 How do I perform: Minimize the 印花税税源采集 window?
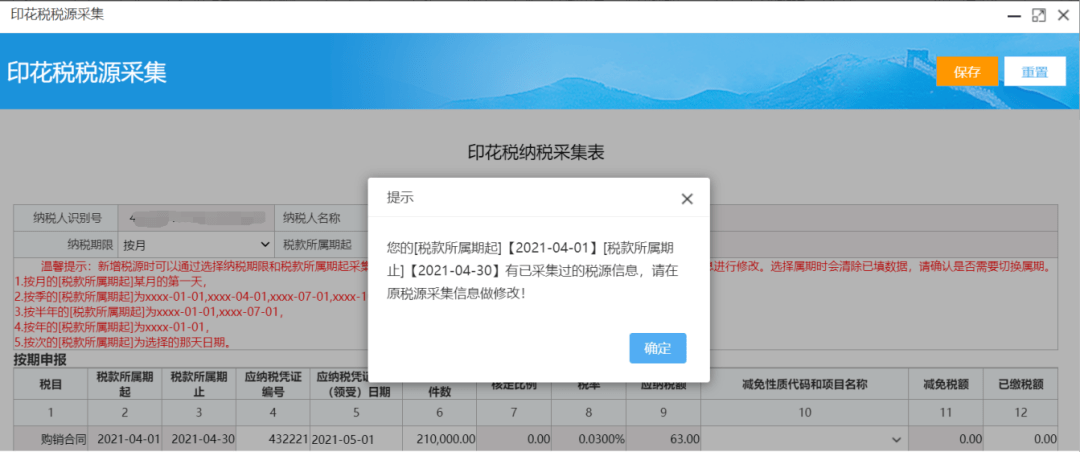coord(1014,16)
